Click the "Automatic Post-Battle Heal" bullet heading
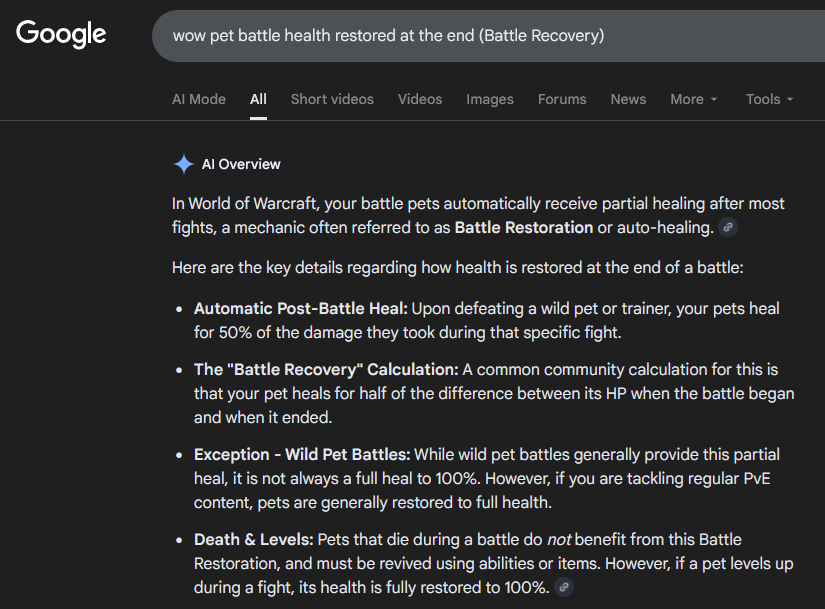 tap(300, 308)
